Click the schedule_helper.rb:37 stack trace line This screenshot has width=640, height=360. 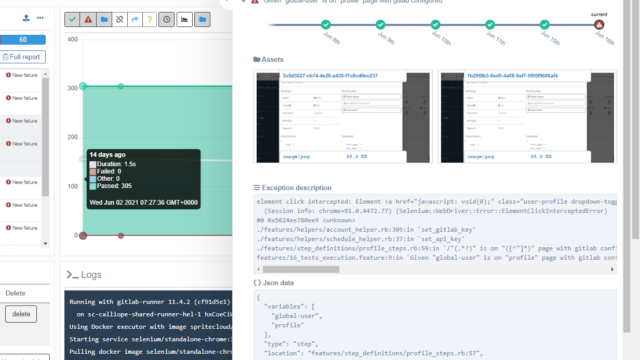pyautogui.click(x=360, y=239)
